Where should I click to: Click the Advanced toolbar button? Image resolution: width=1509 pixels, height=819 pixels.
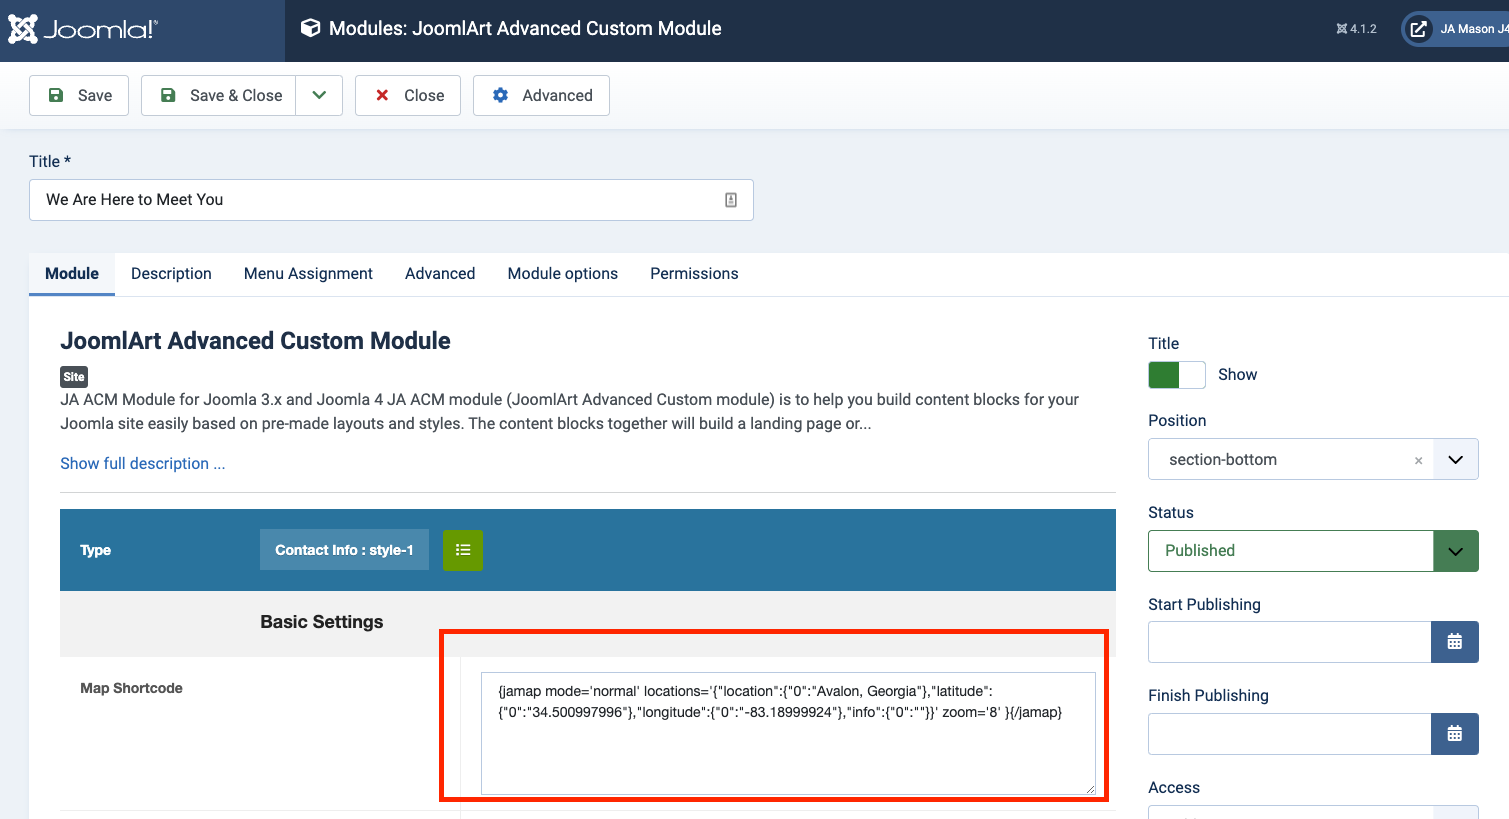click(x=541, y=96)
